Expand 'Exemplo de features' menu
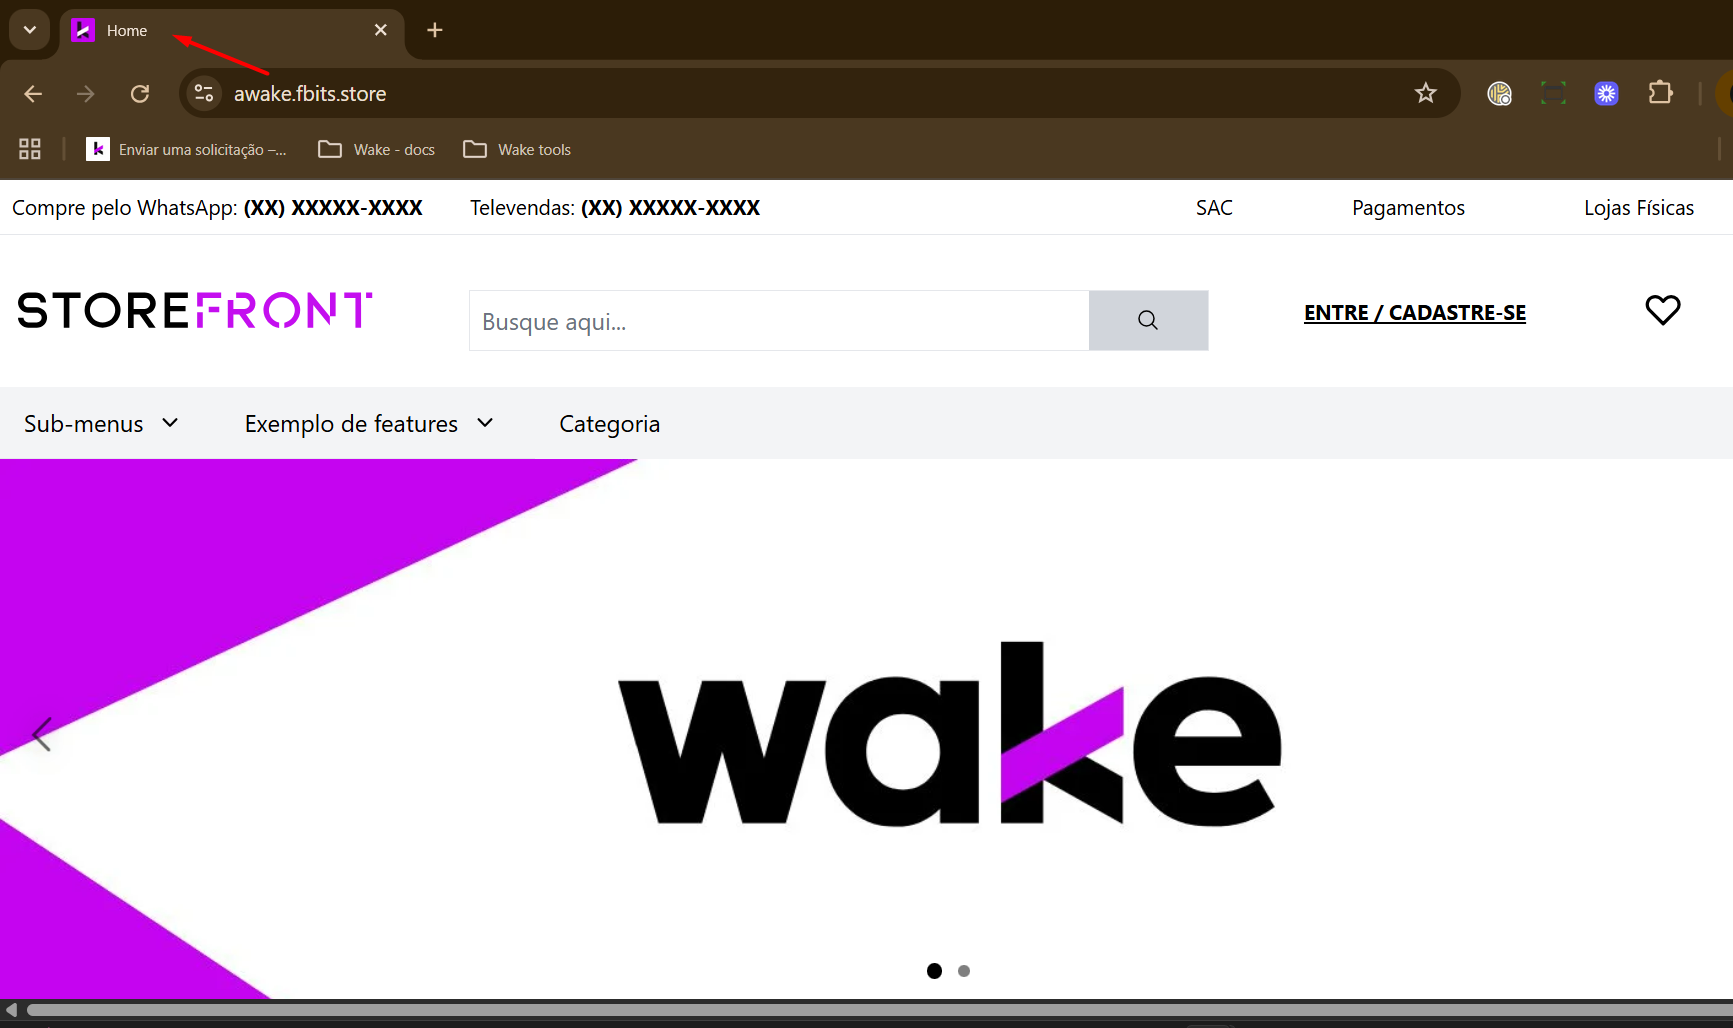1733x1028 pixels. pyautogui.click(x=369, y=424)
